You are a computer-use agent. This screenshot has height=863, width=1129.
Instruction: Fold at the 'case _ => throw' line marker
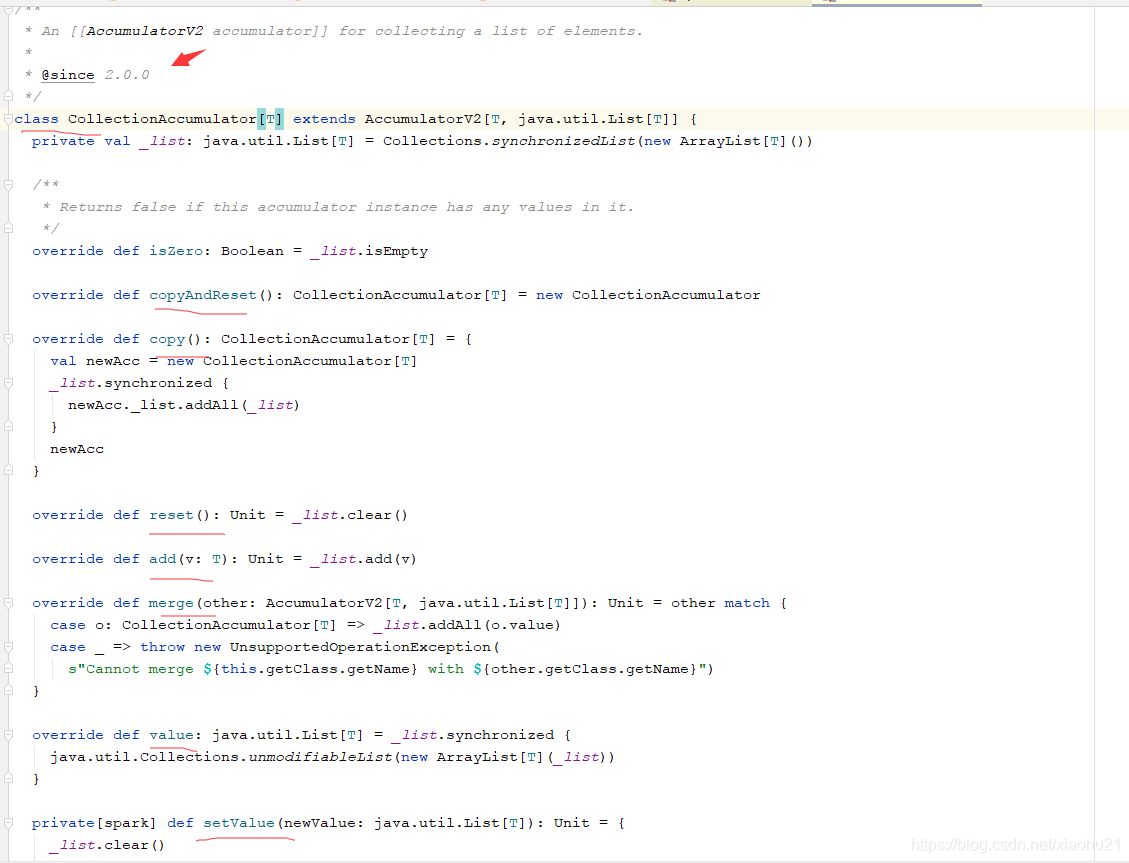coord(9,647)
